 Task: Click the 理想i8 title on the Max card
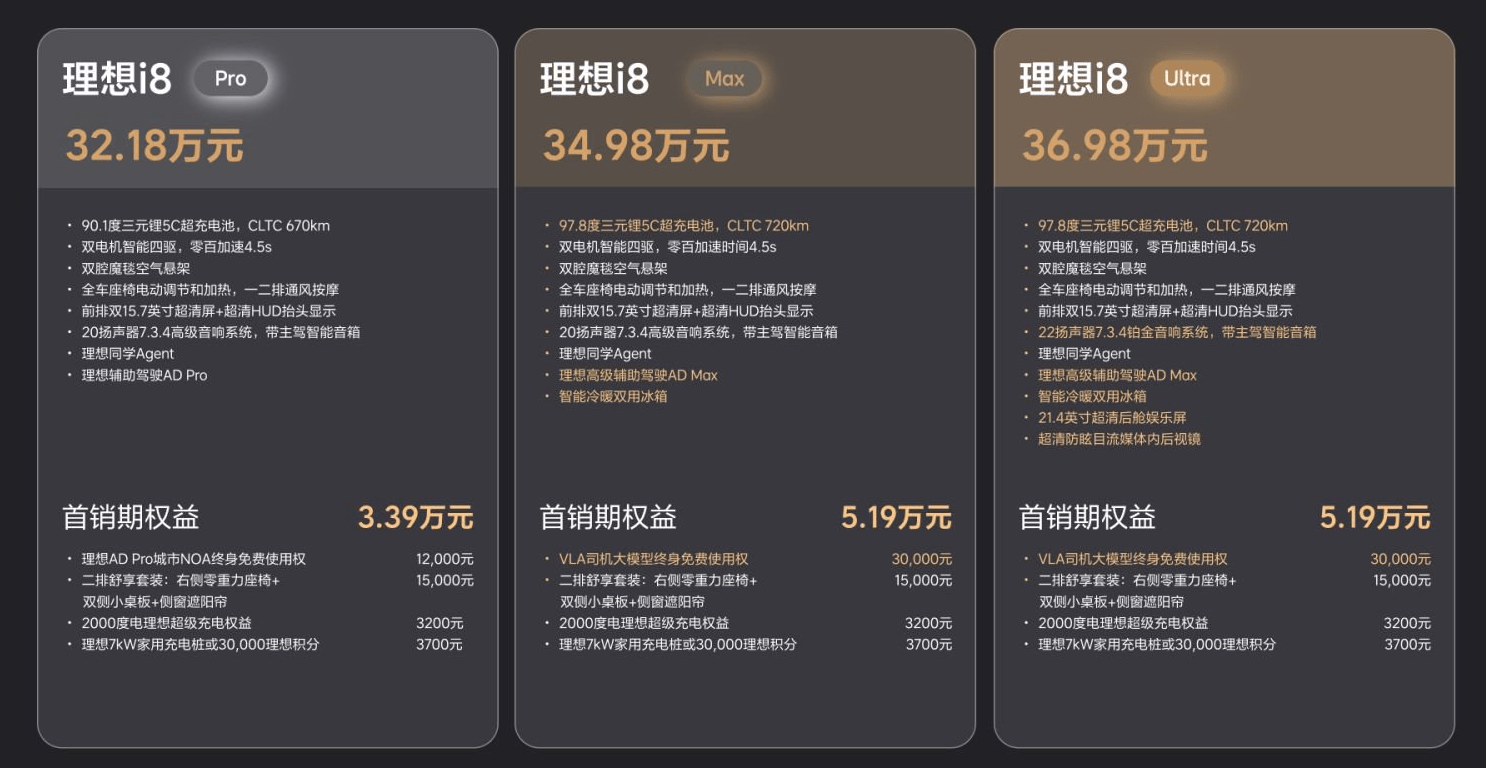tap(595, 79)
